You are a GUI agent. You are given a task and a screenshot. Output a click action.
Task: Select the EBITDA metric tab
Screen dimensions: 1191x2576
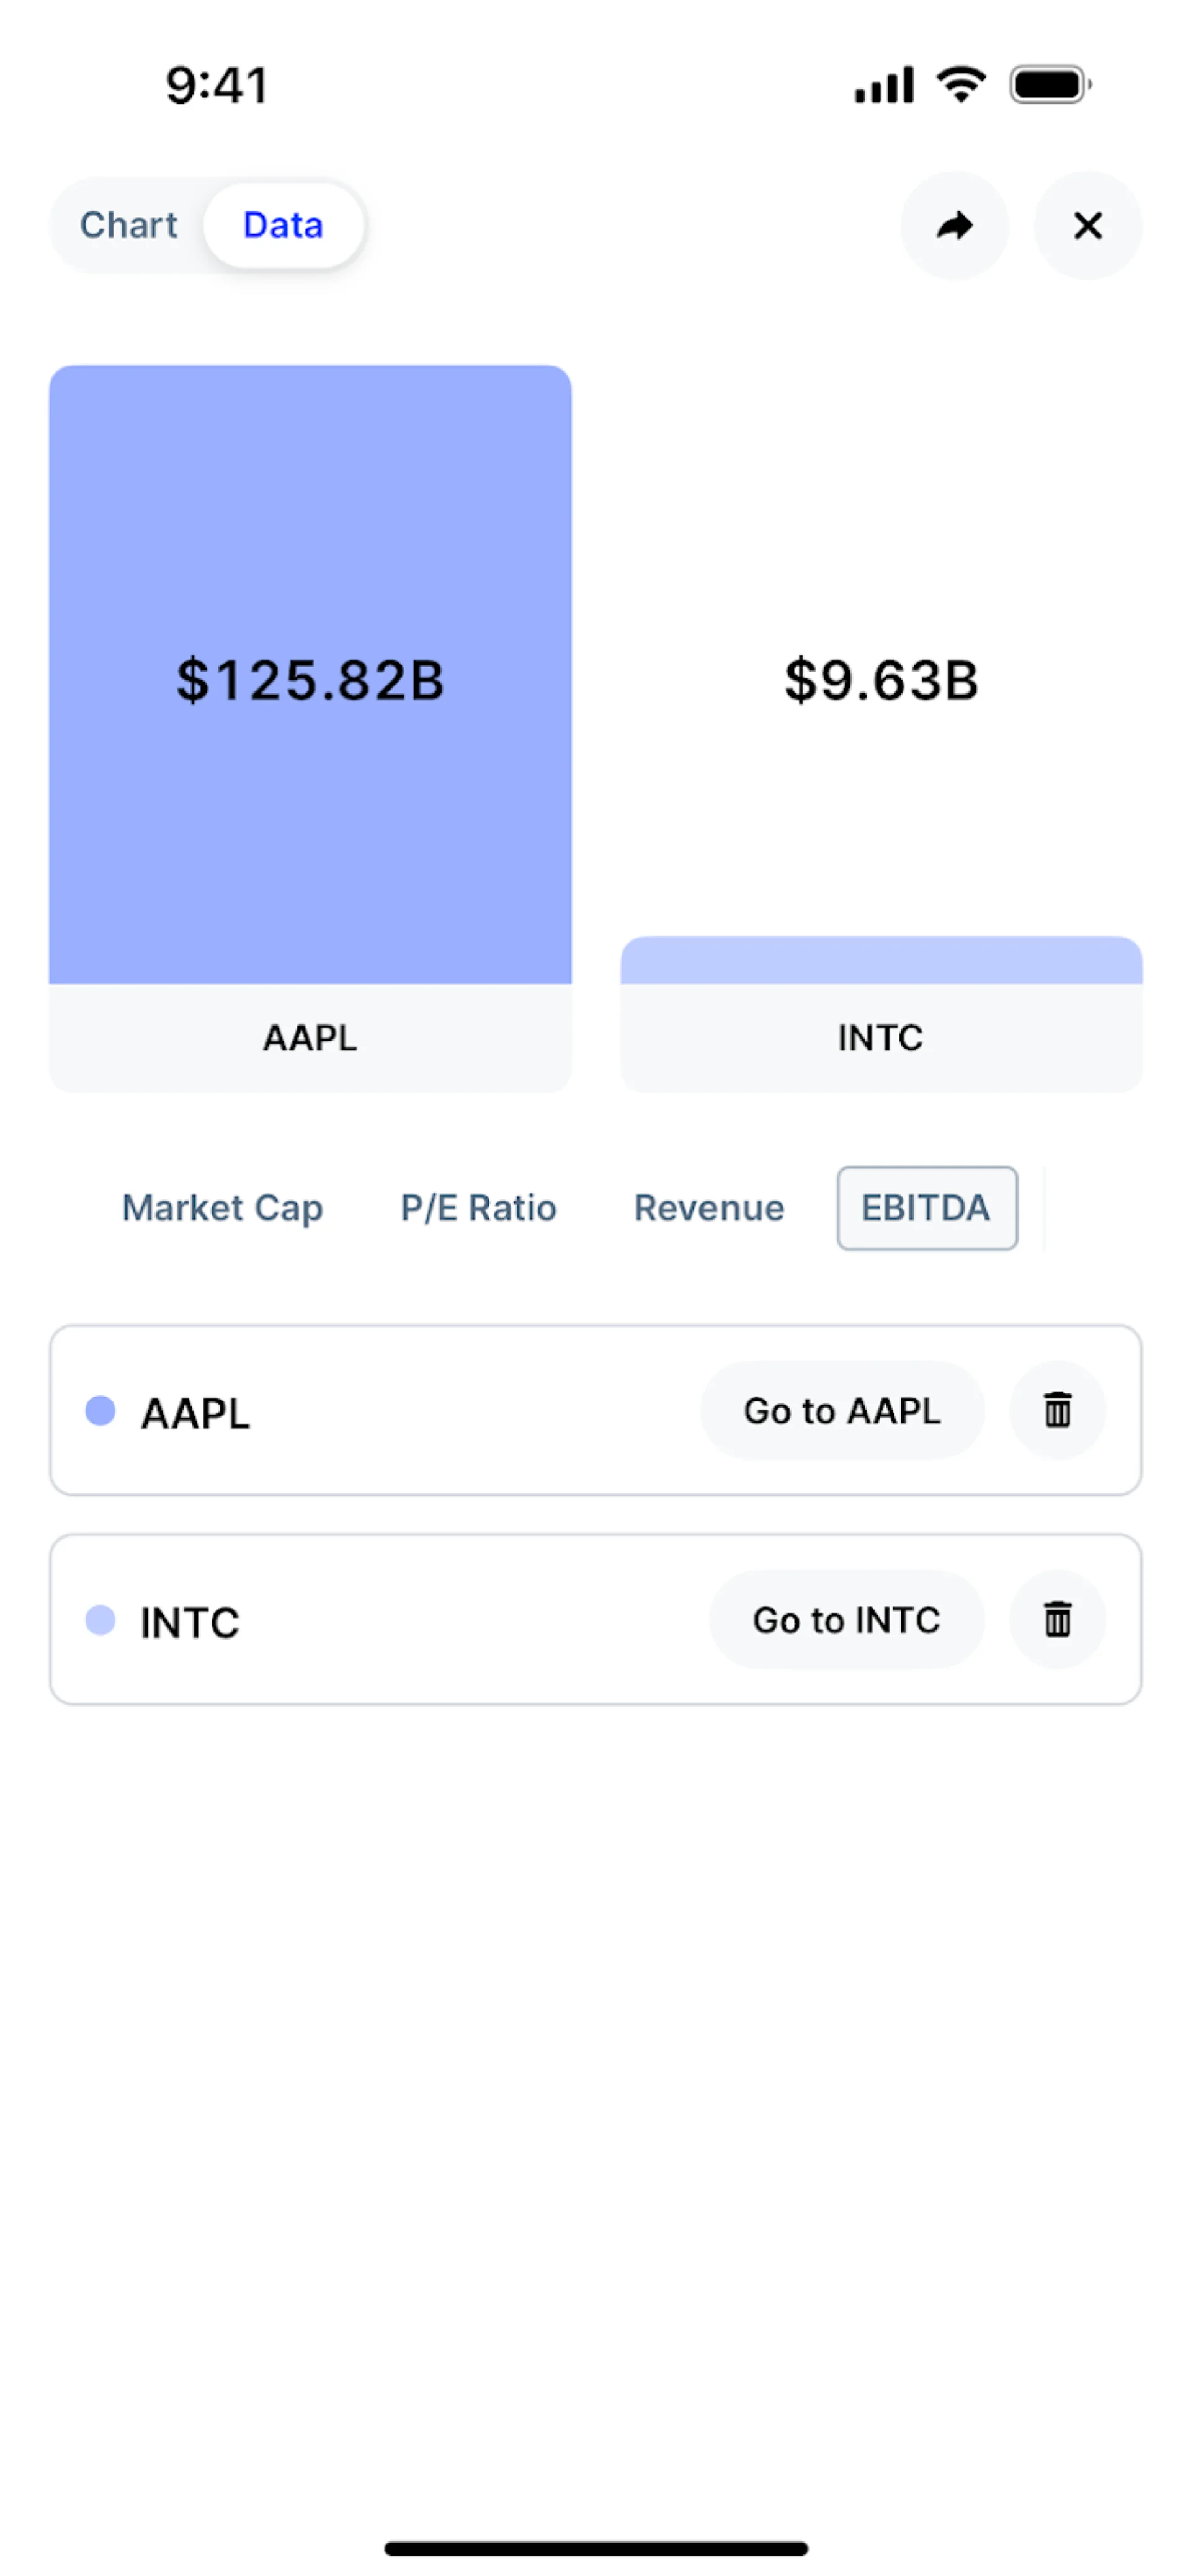tap(926, 1208)
